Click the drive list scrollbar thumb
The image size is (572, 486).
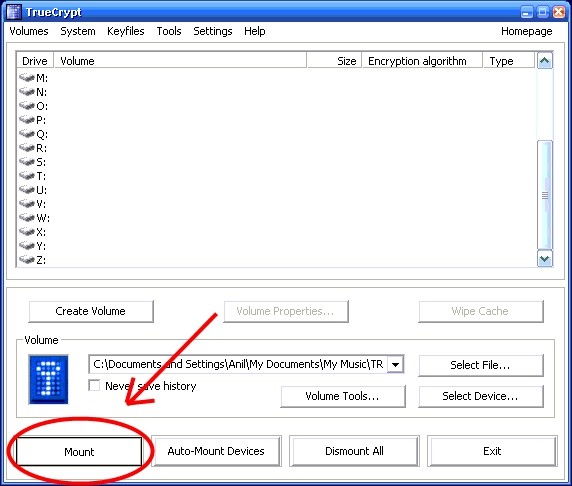[x=545, y=195]
